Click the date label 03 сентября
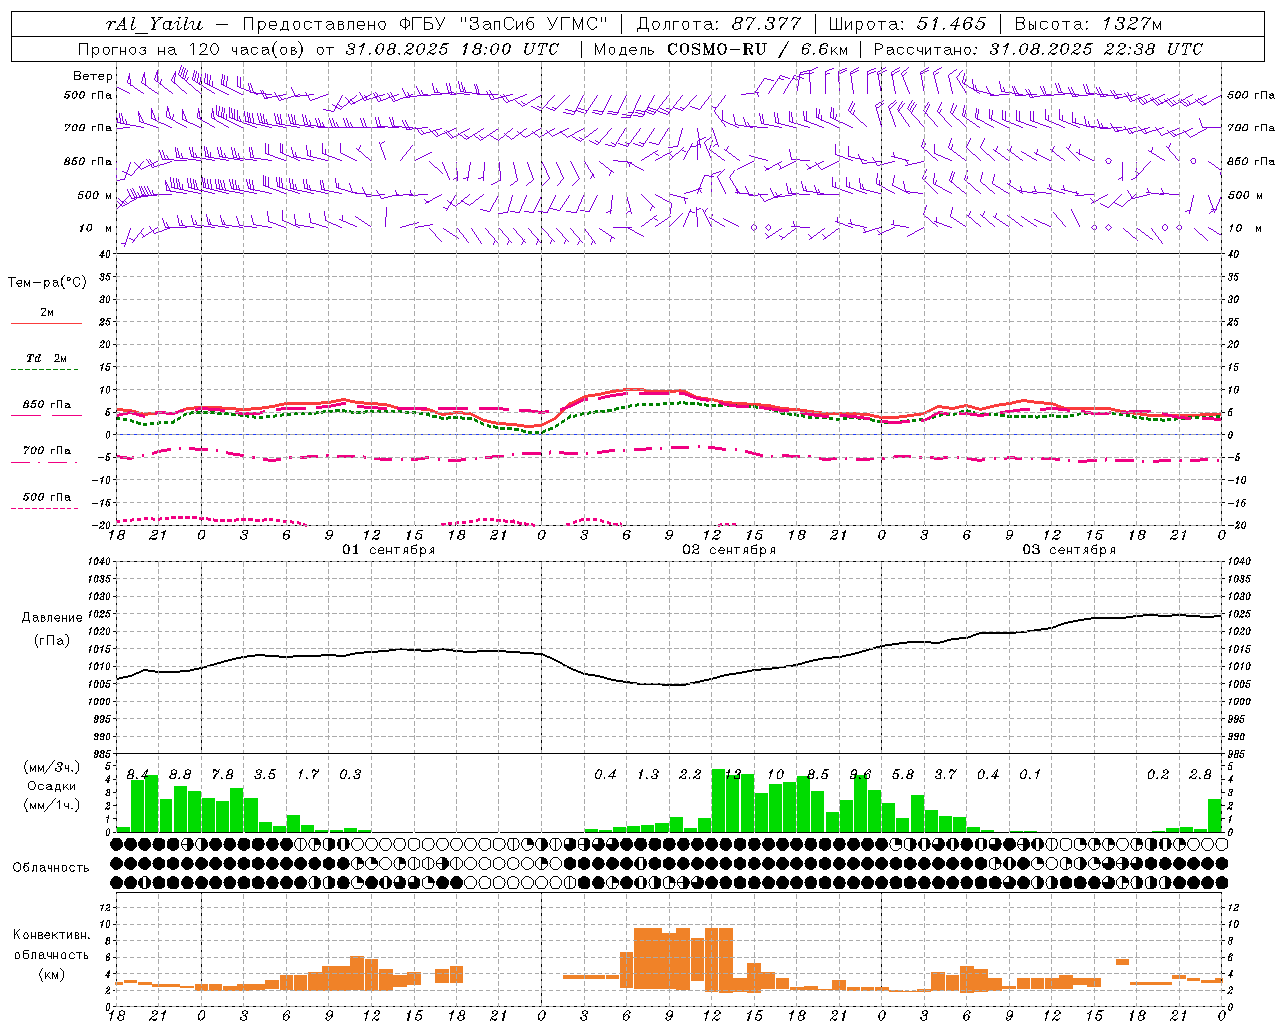1280x1024 pixels. coord(1069,550)
